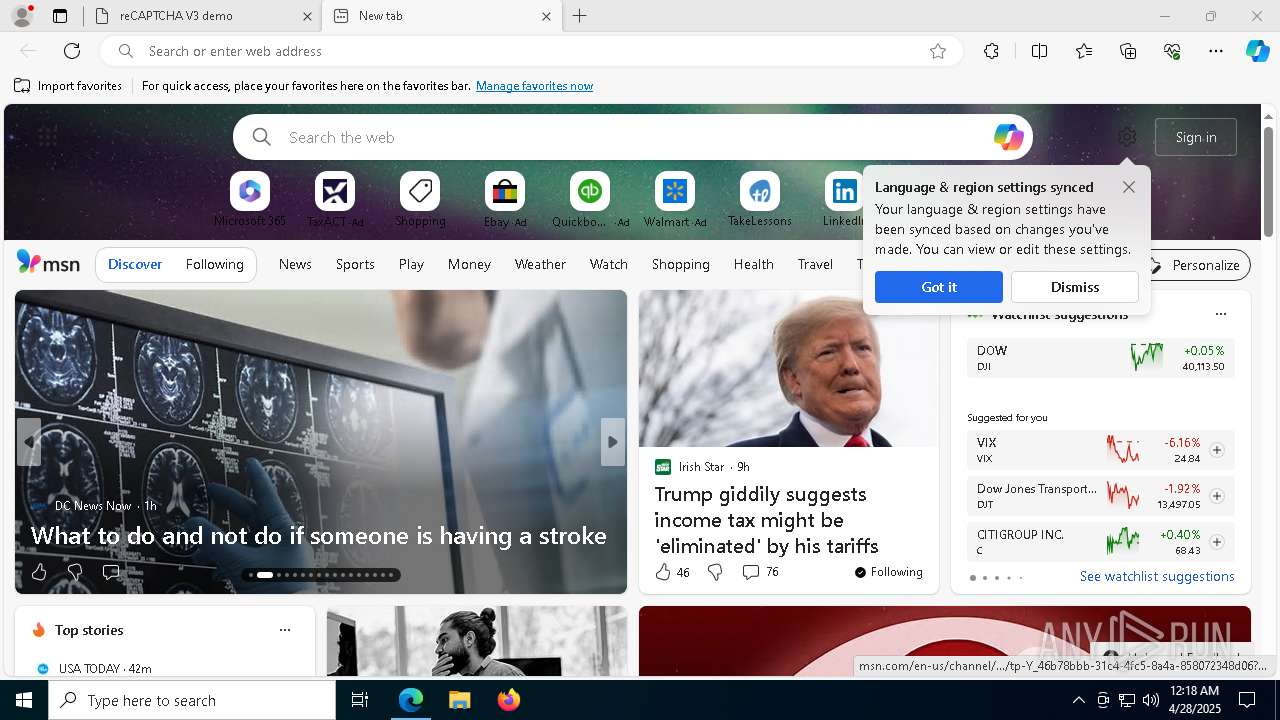Launch Firefox from the taskbar
The width and height of the screenshot is (1280, 720).
pos(509,700)
